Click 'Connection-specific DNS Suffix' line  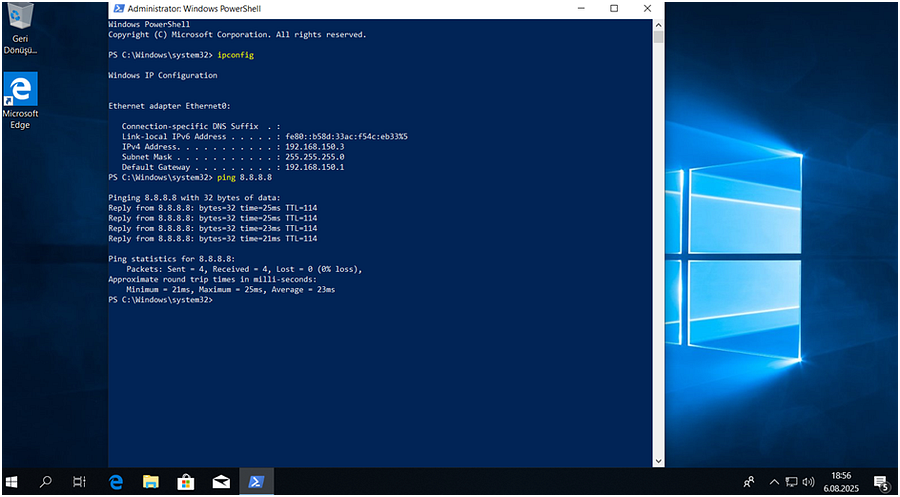click(201, 126)
